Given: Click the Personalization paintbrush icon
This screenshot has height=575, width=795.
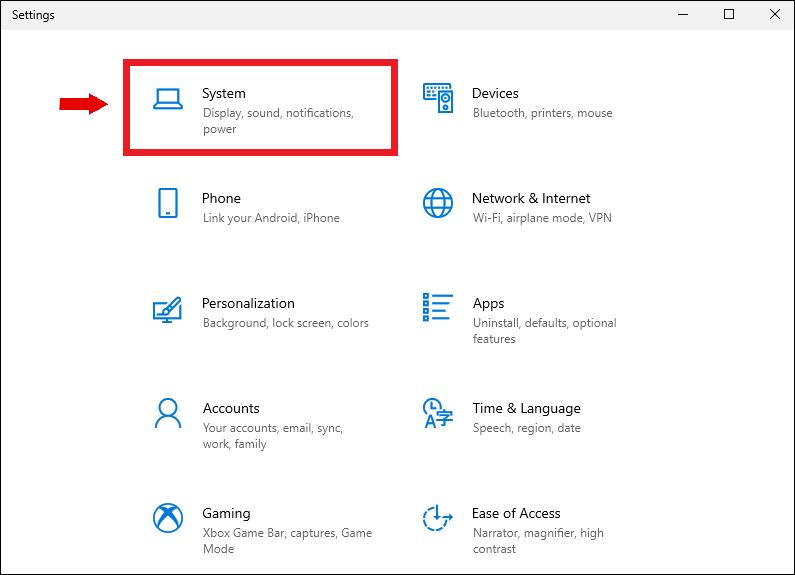Looking at the screenshot, I should [x=168, y=308].
